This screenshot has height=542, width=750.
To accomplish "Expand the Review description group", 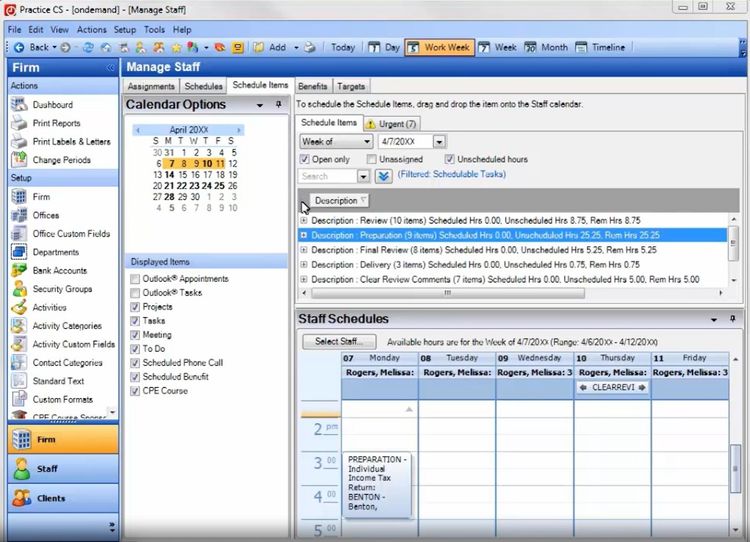I will (304, 221).
